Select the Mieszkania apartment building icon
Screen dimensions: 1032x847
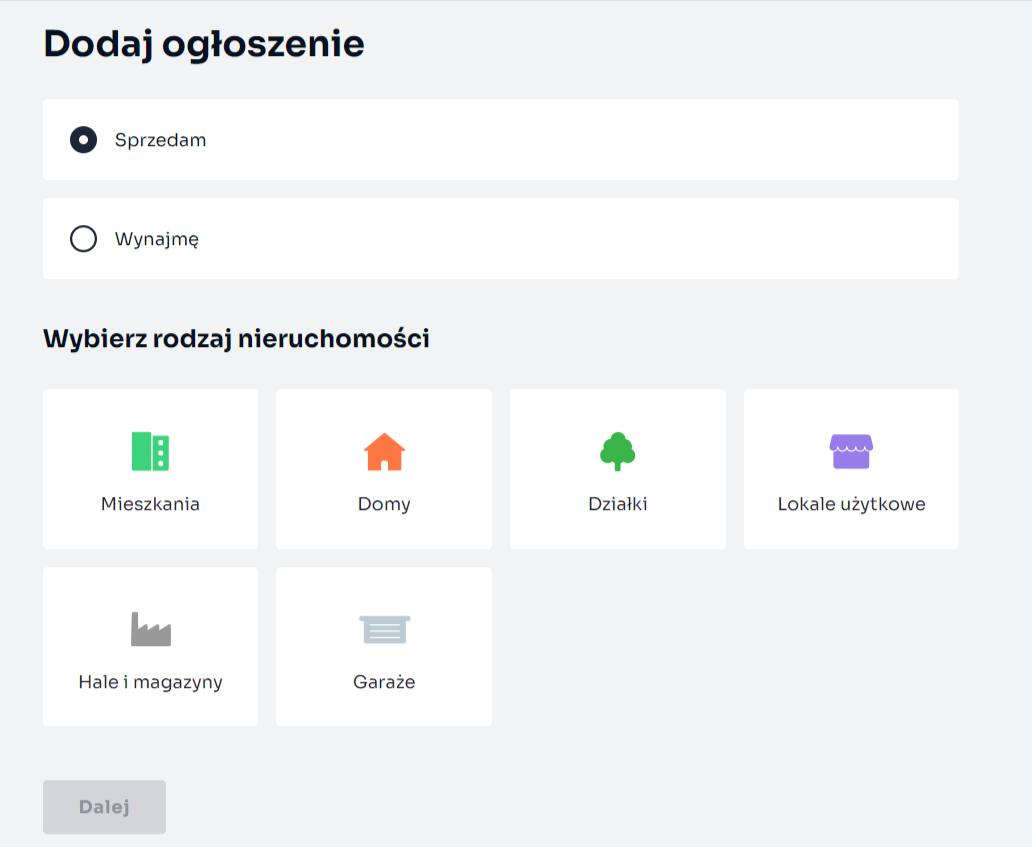click(x=150, y=451)
